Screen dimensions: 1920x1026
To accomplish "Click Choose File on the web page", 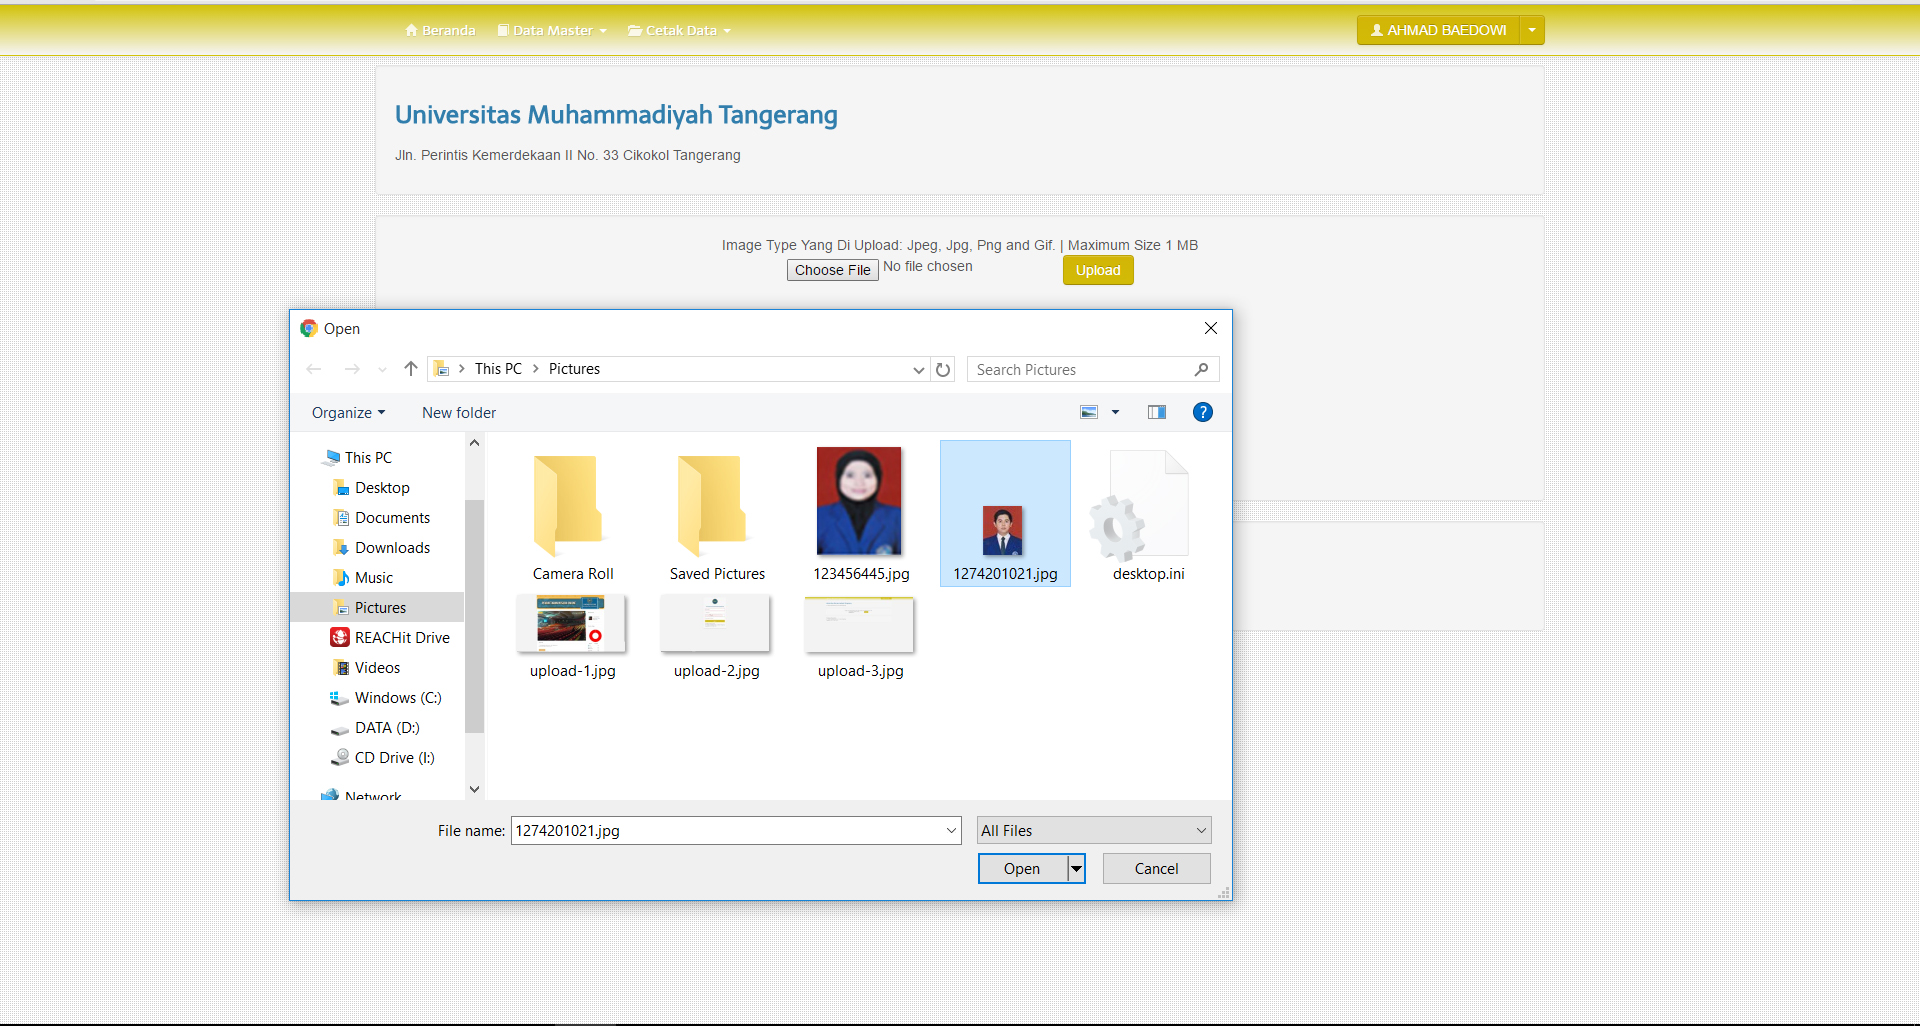I will 833,270.
